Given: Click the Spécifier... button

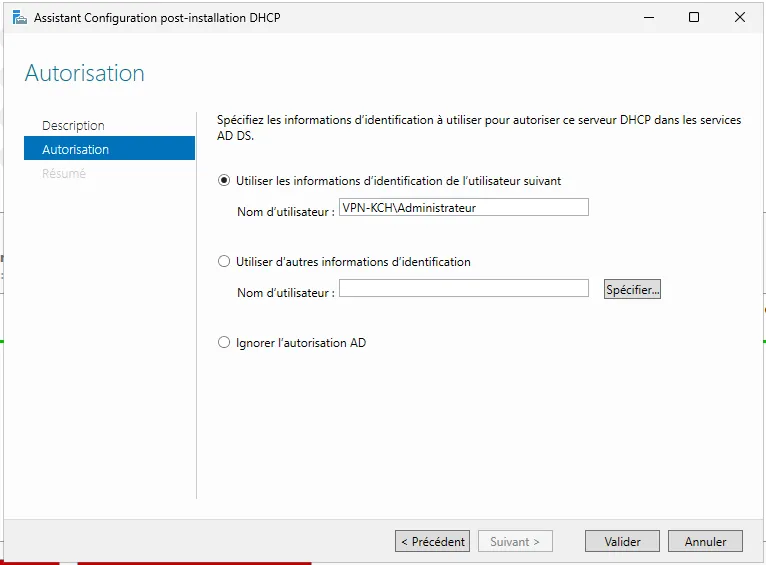Looking at the screenshot, I should pos(632,289).
